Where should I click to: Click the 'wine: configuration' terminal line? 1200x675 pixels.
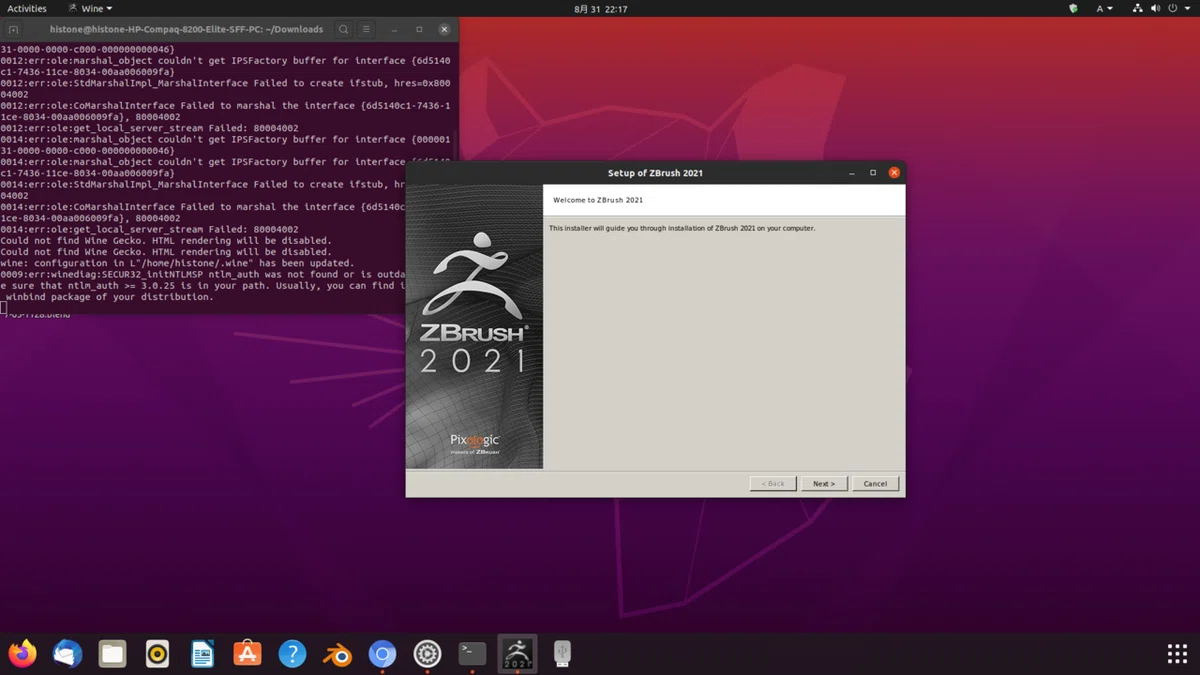click(177, 263)
